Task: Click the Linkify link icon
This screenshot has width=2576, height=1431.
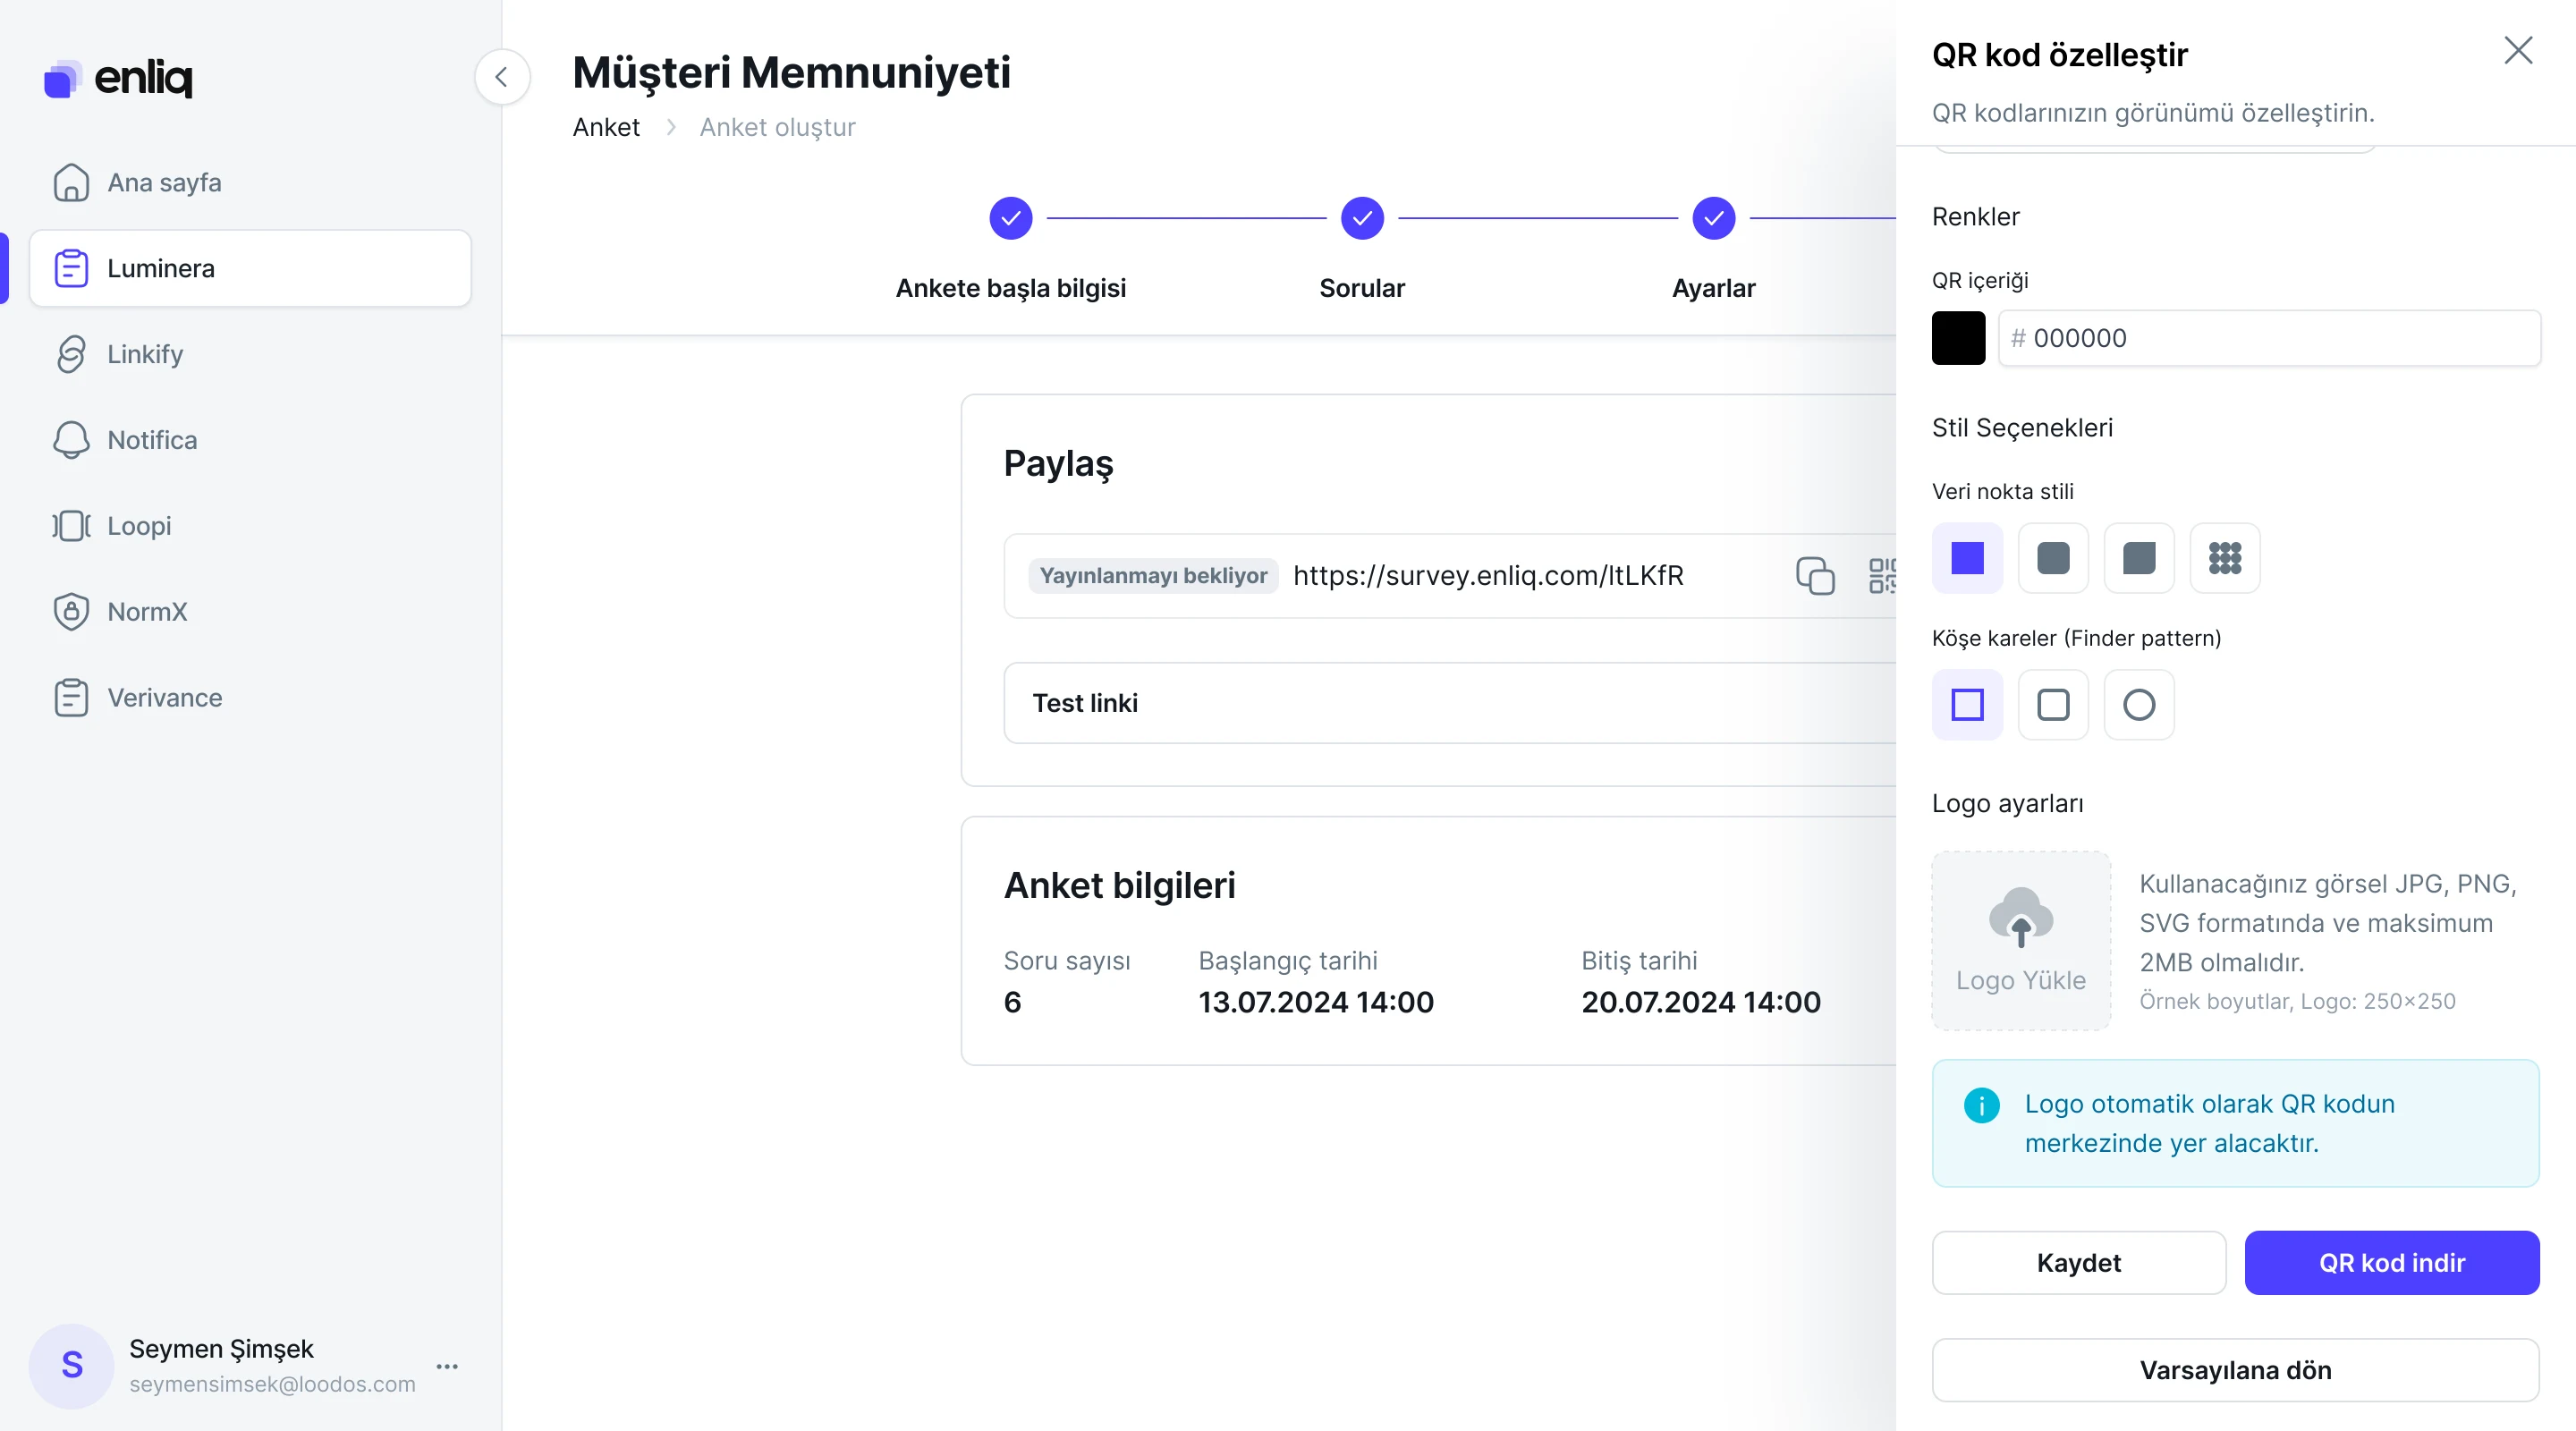Action: (x=71, y=354)
